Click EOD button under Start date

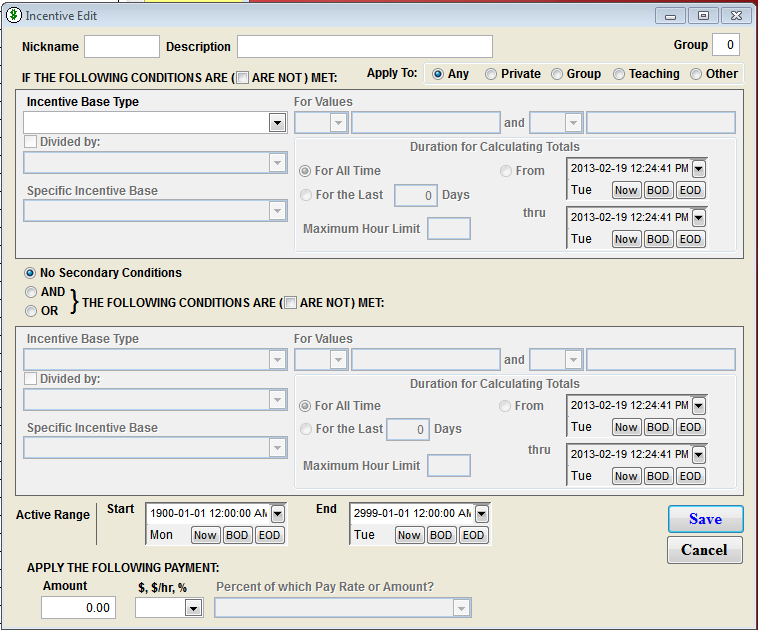click(269, 535)
